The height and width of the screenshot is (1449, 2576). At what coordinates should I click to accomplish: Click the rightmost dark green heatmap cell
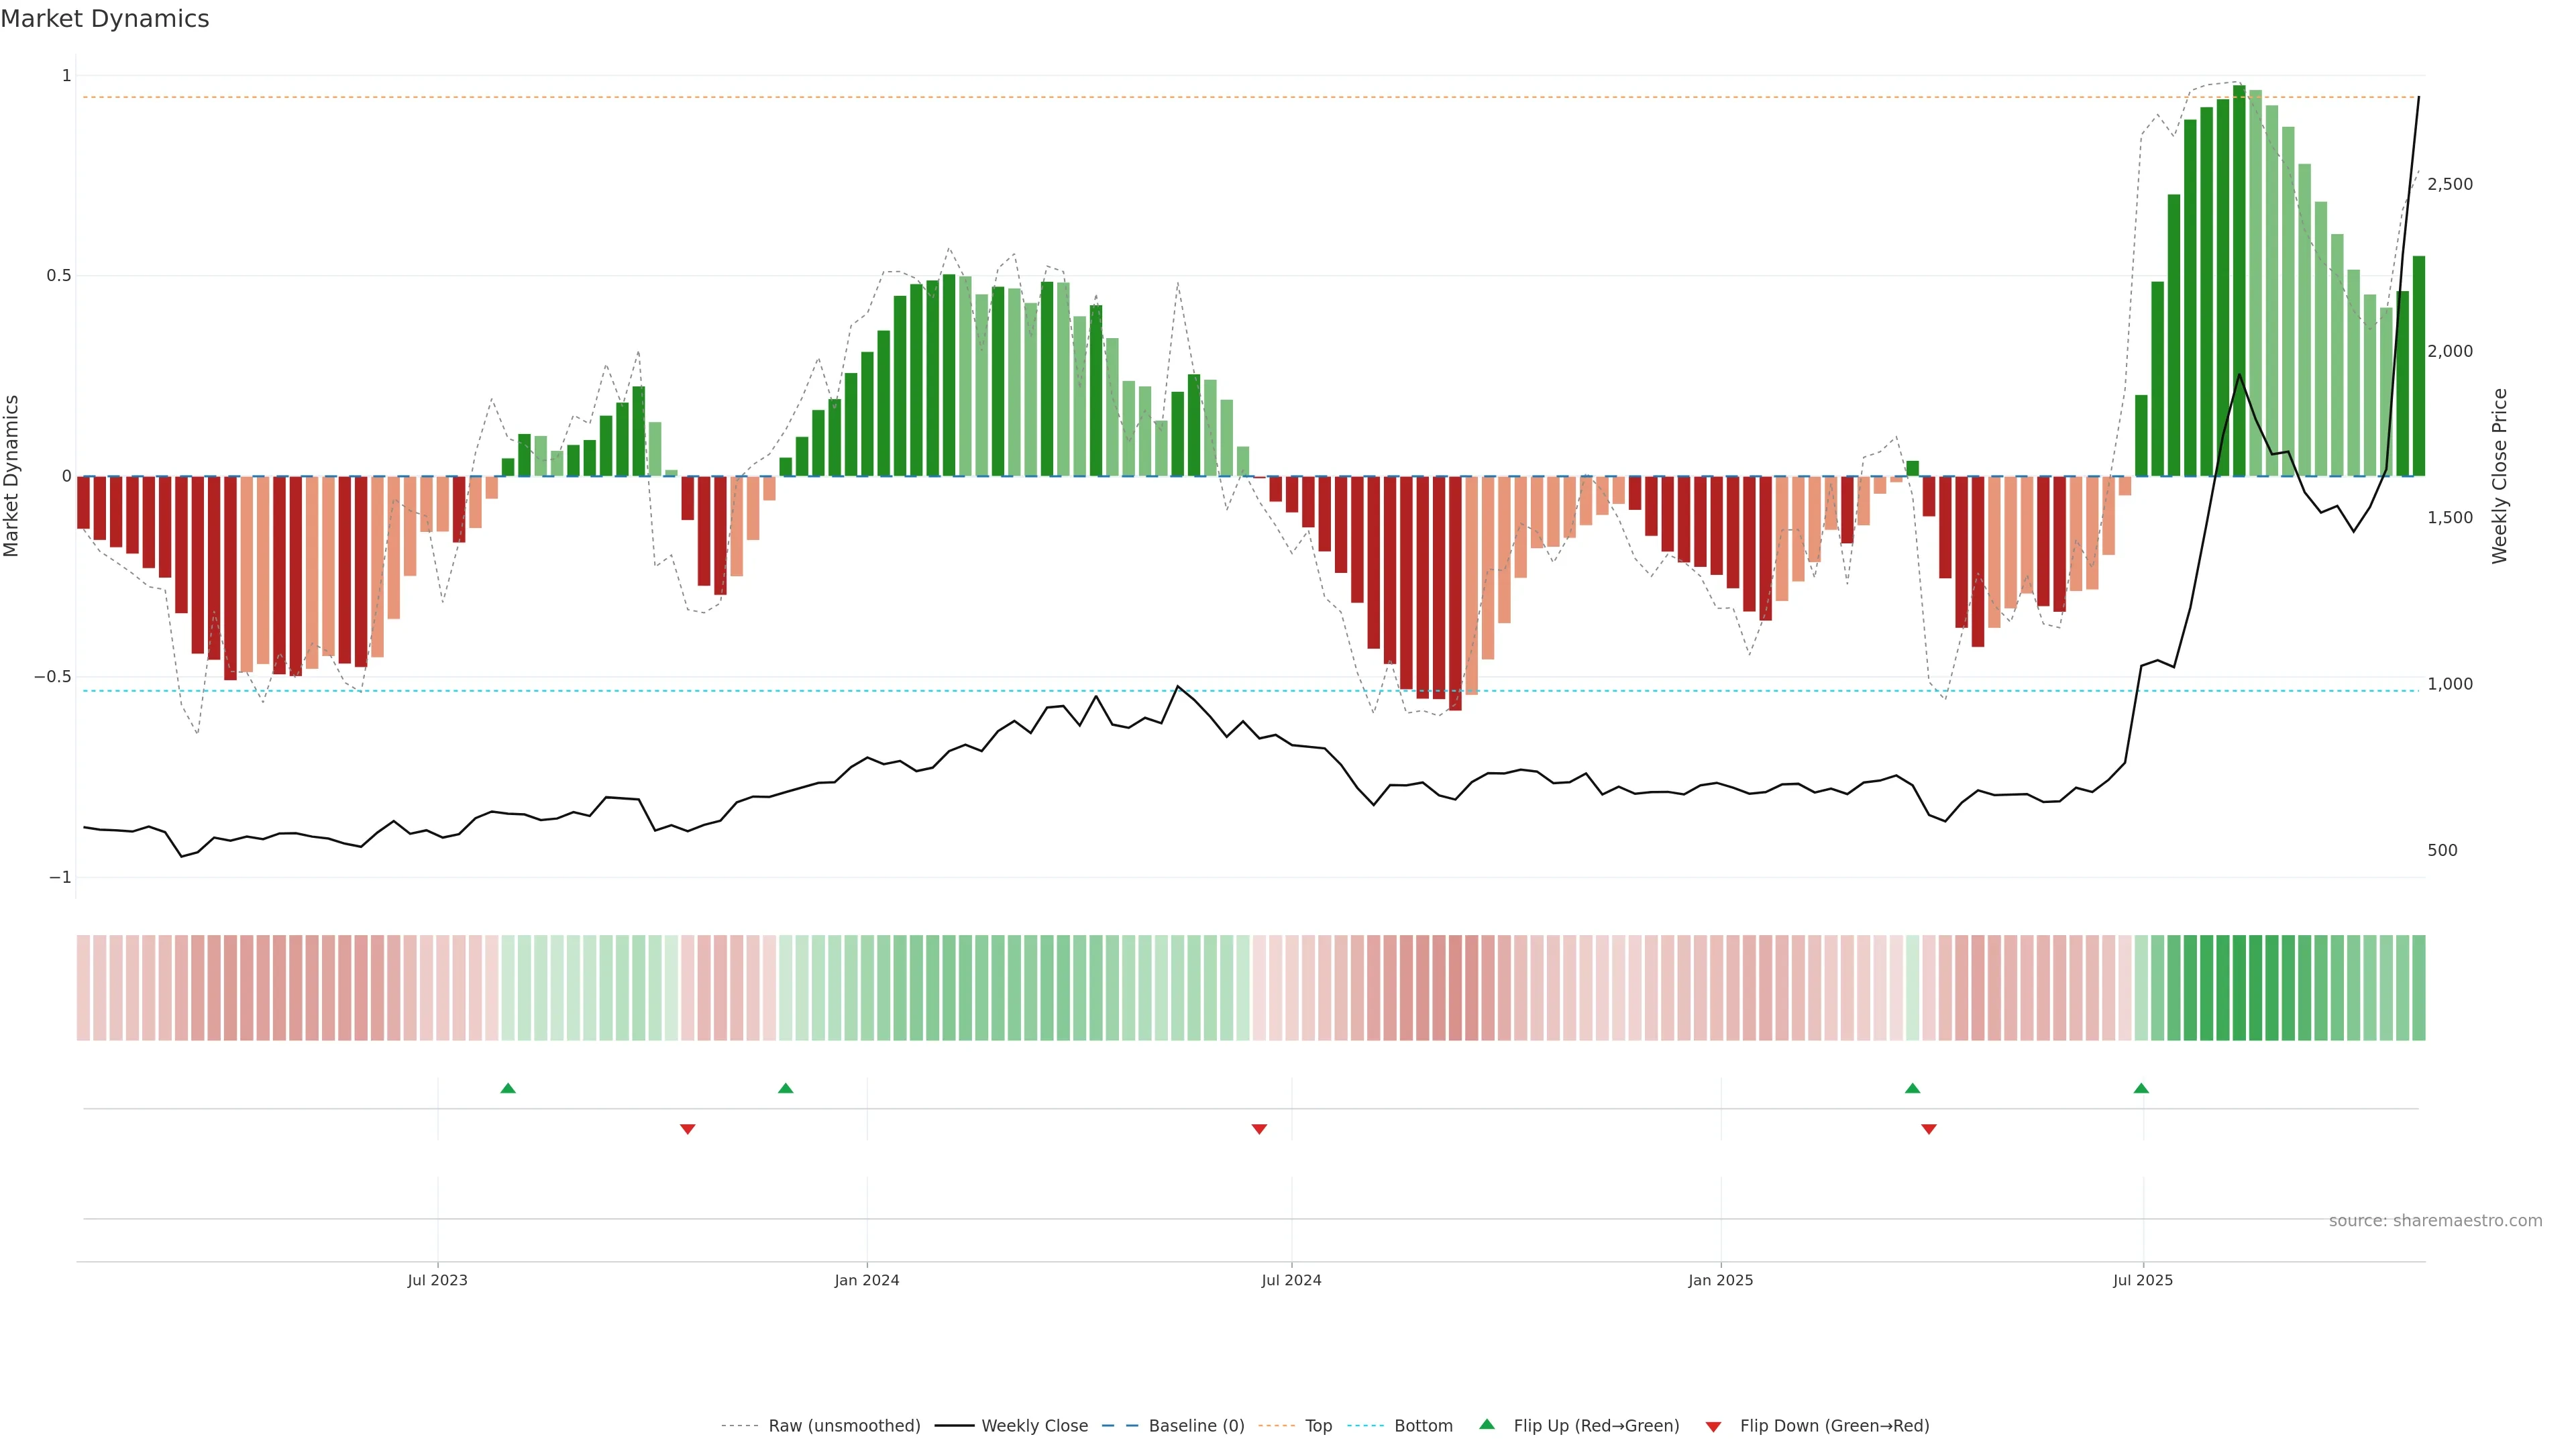(2419, 987)
